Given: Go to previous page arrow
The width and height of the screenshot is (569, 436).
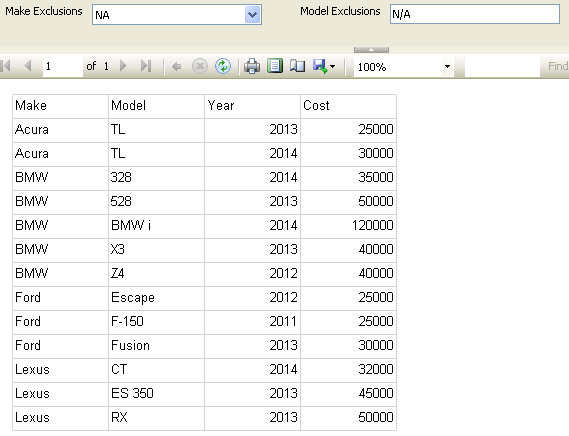Looking at the screenshot, I should click(28, 66).
